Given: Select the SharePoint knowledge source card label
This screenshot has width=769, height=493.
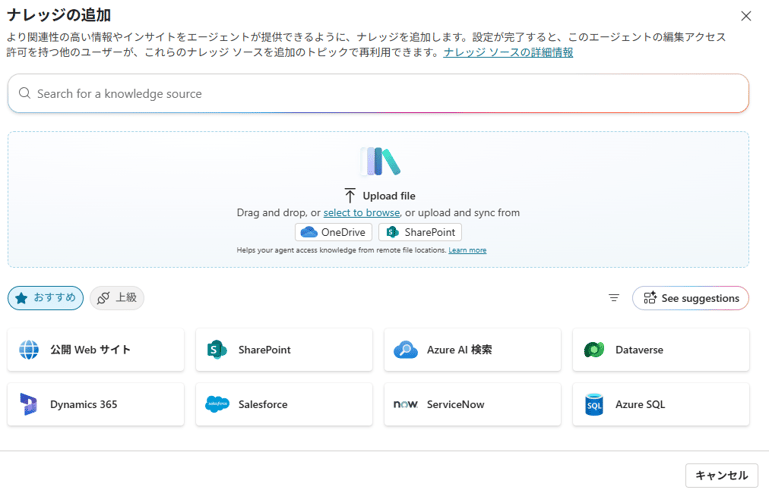Looking at the screenshot, I should [264, 350].
